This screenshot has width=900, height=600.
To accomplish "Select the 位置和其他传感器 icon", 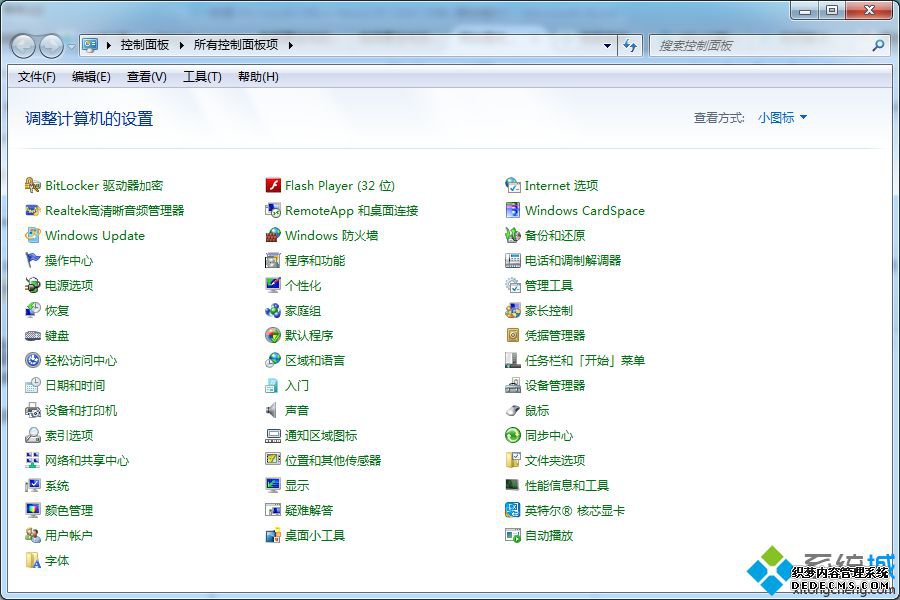I will click(x=273, y=460).
